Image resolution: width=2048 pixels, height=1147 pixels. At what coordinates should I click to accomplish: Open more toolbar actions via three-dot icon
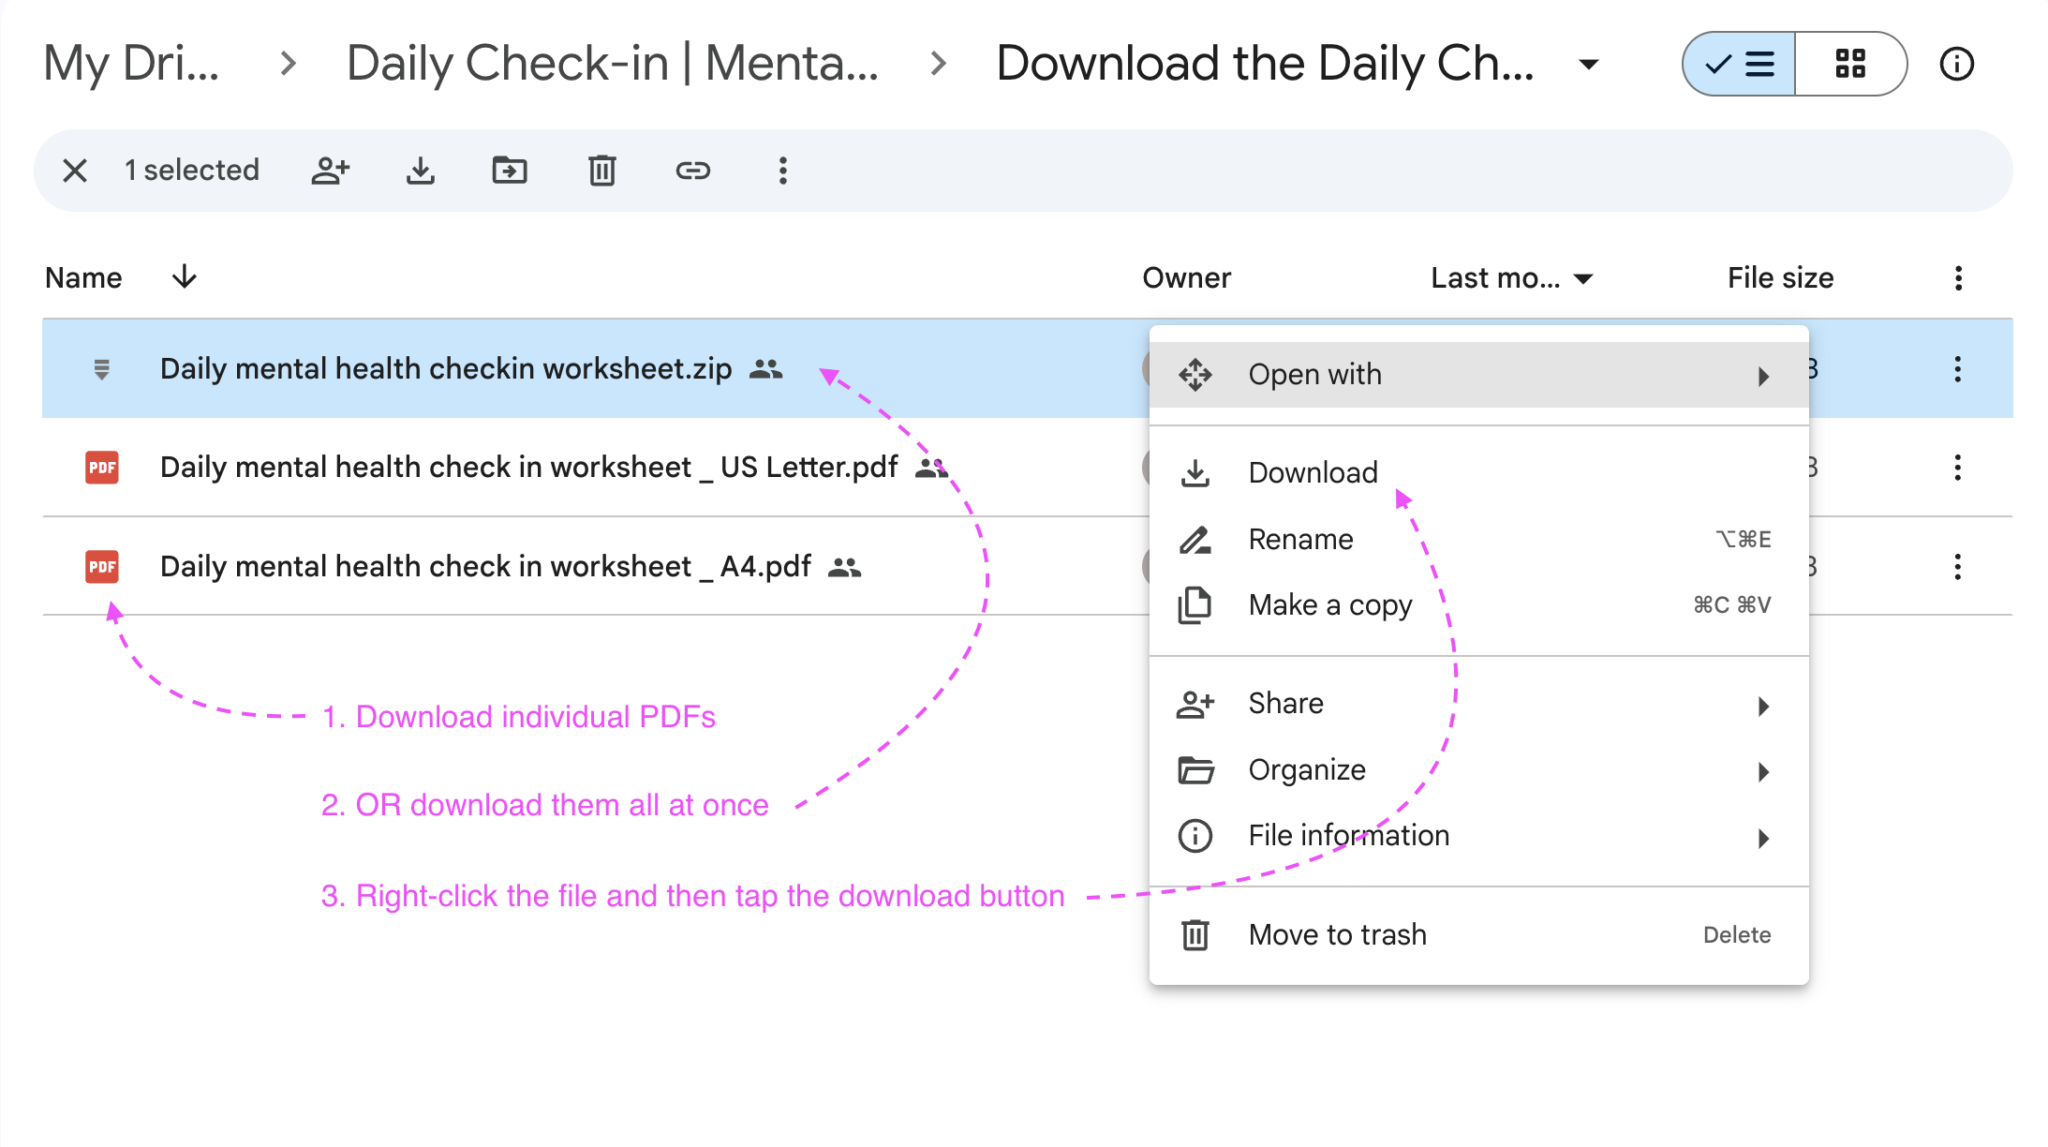coord(782,171)
